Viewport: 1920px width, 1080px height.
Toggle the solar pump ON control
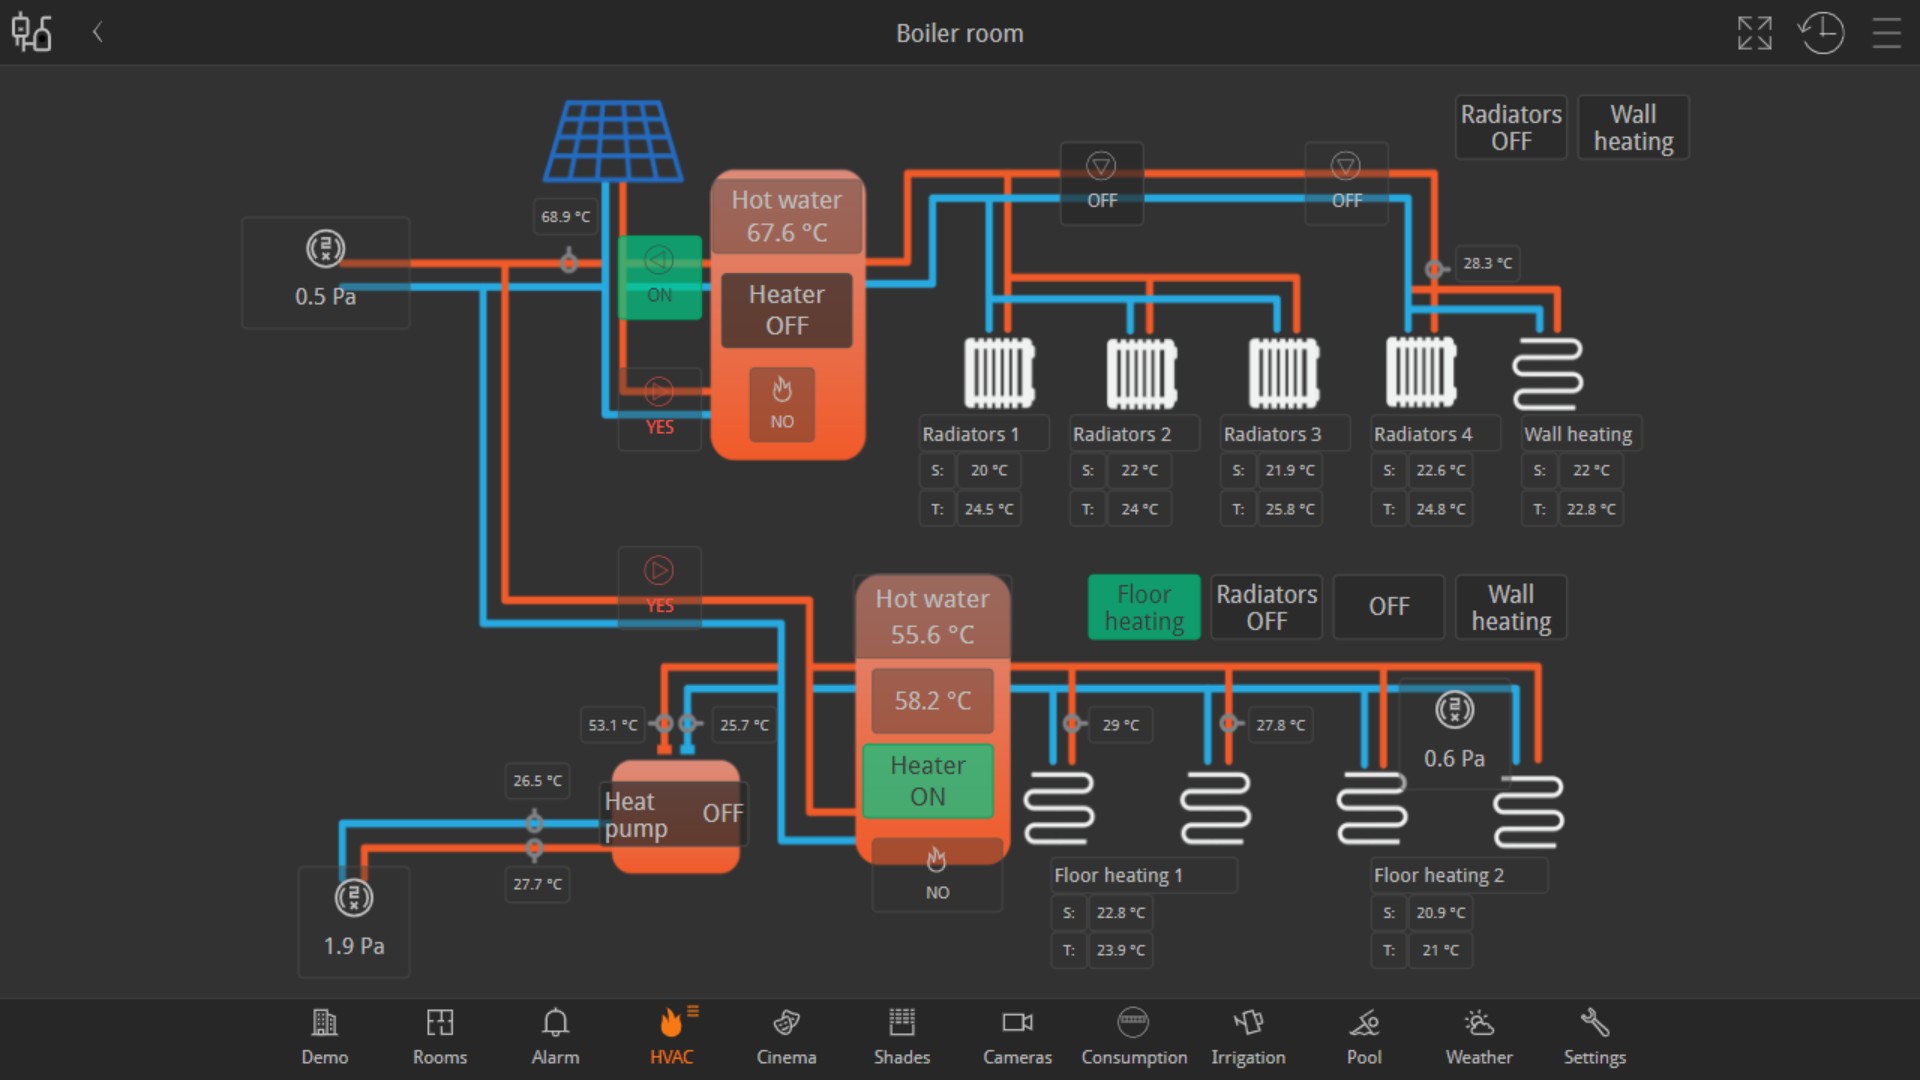click(x=659, y=277)
